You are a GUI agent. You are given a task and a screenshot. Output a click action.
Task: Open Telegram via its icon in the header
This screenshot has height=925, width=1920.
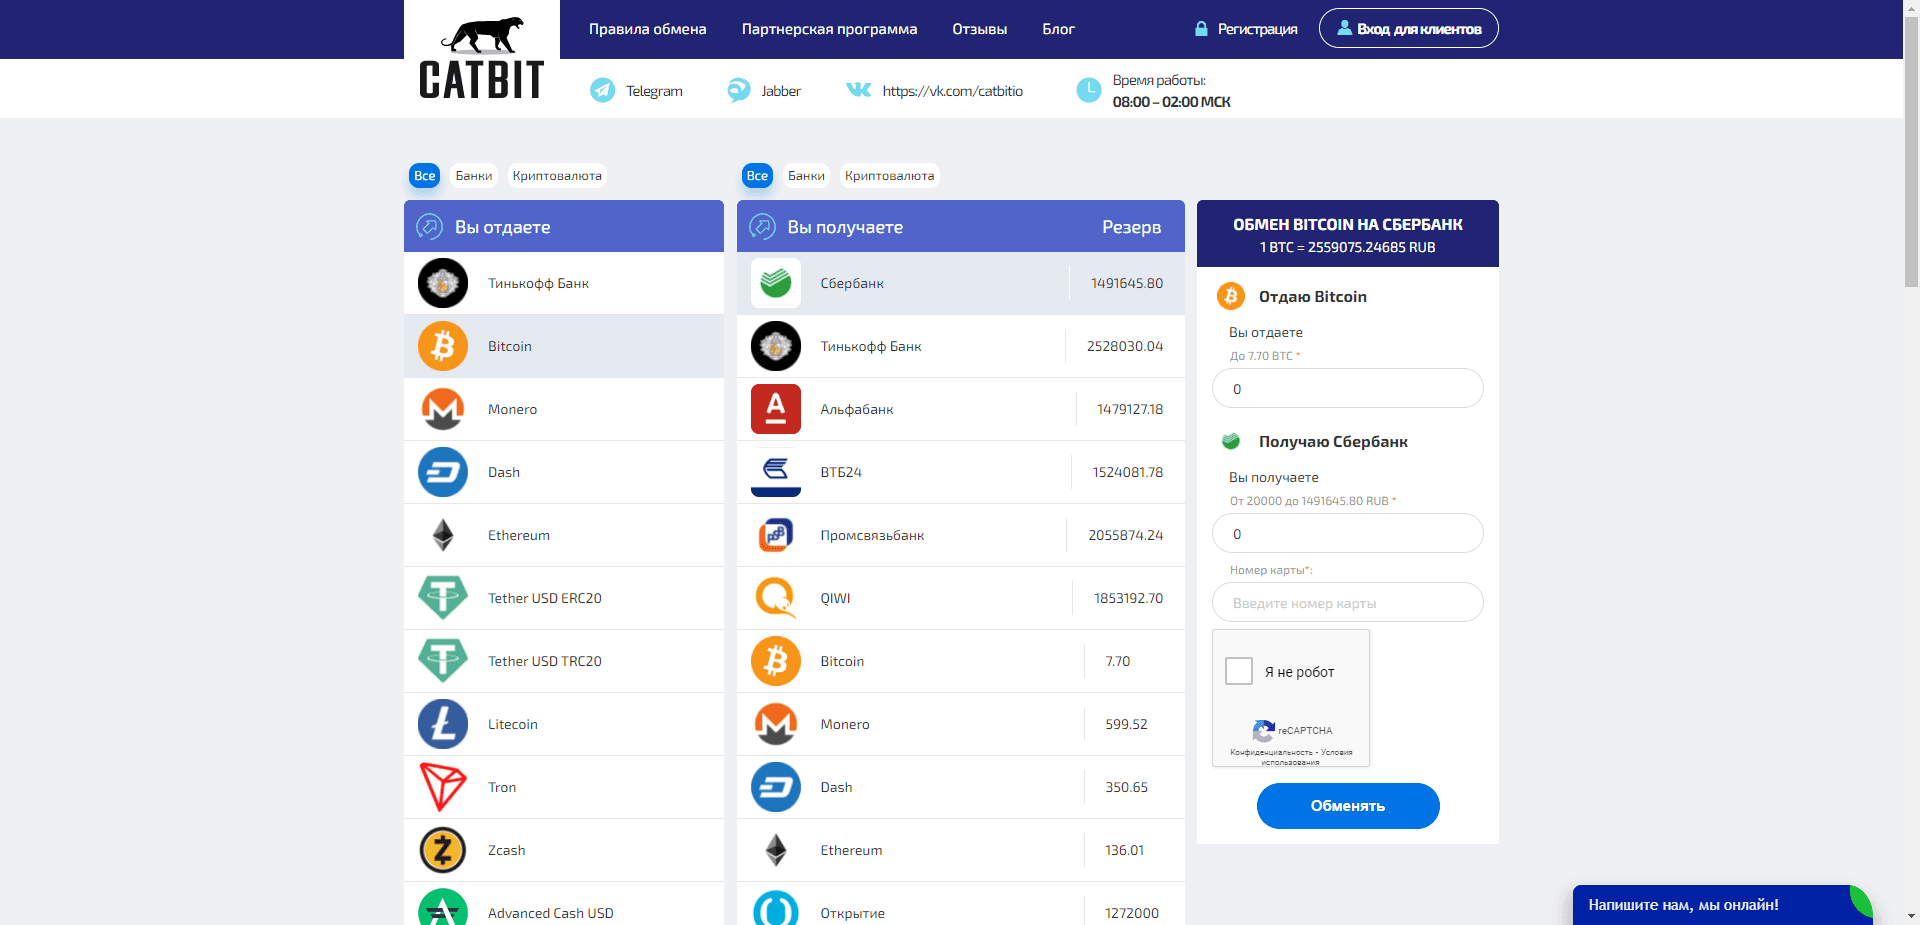(601, 89)
